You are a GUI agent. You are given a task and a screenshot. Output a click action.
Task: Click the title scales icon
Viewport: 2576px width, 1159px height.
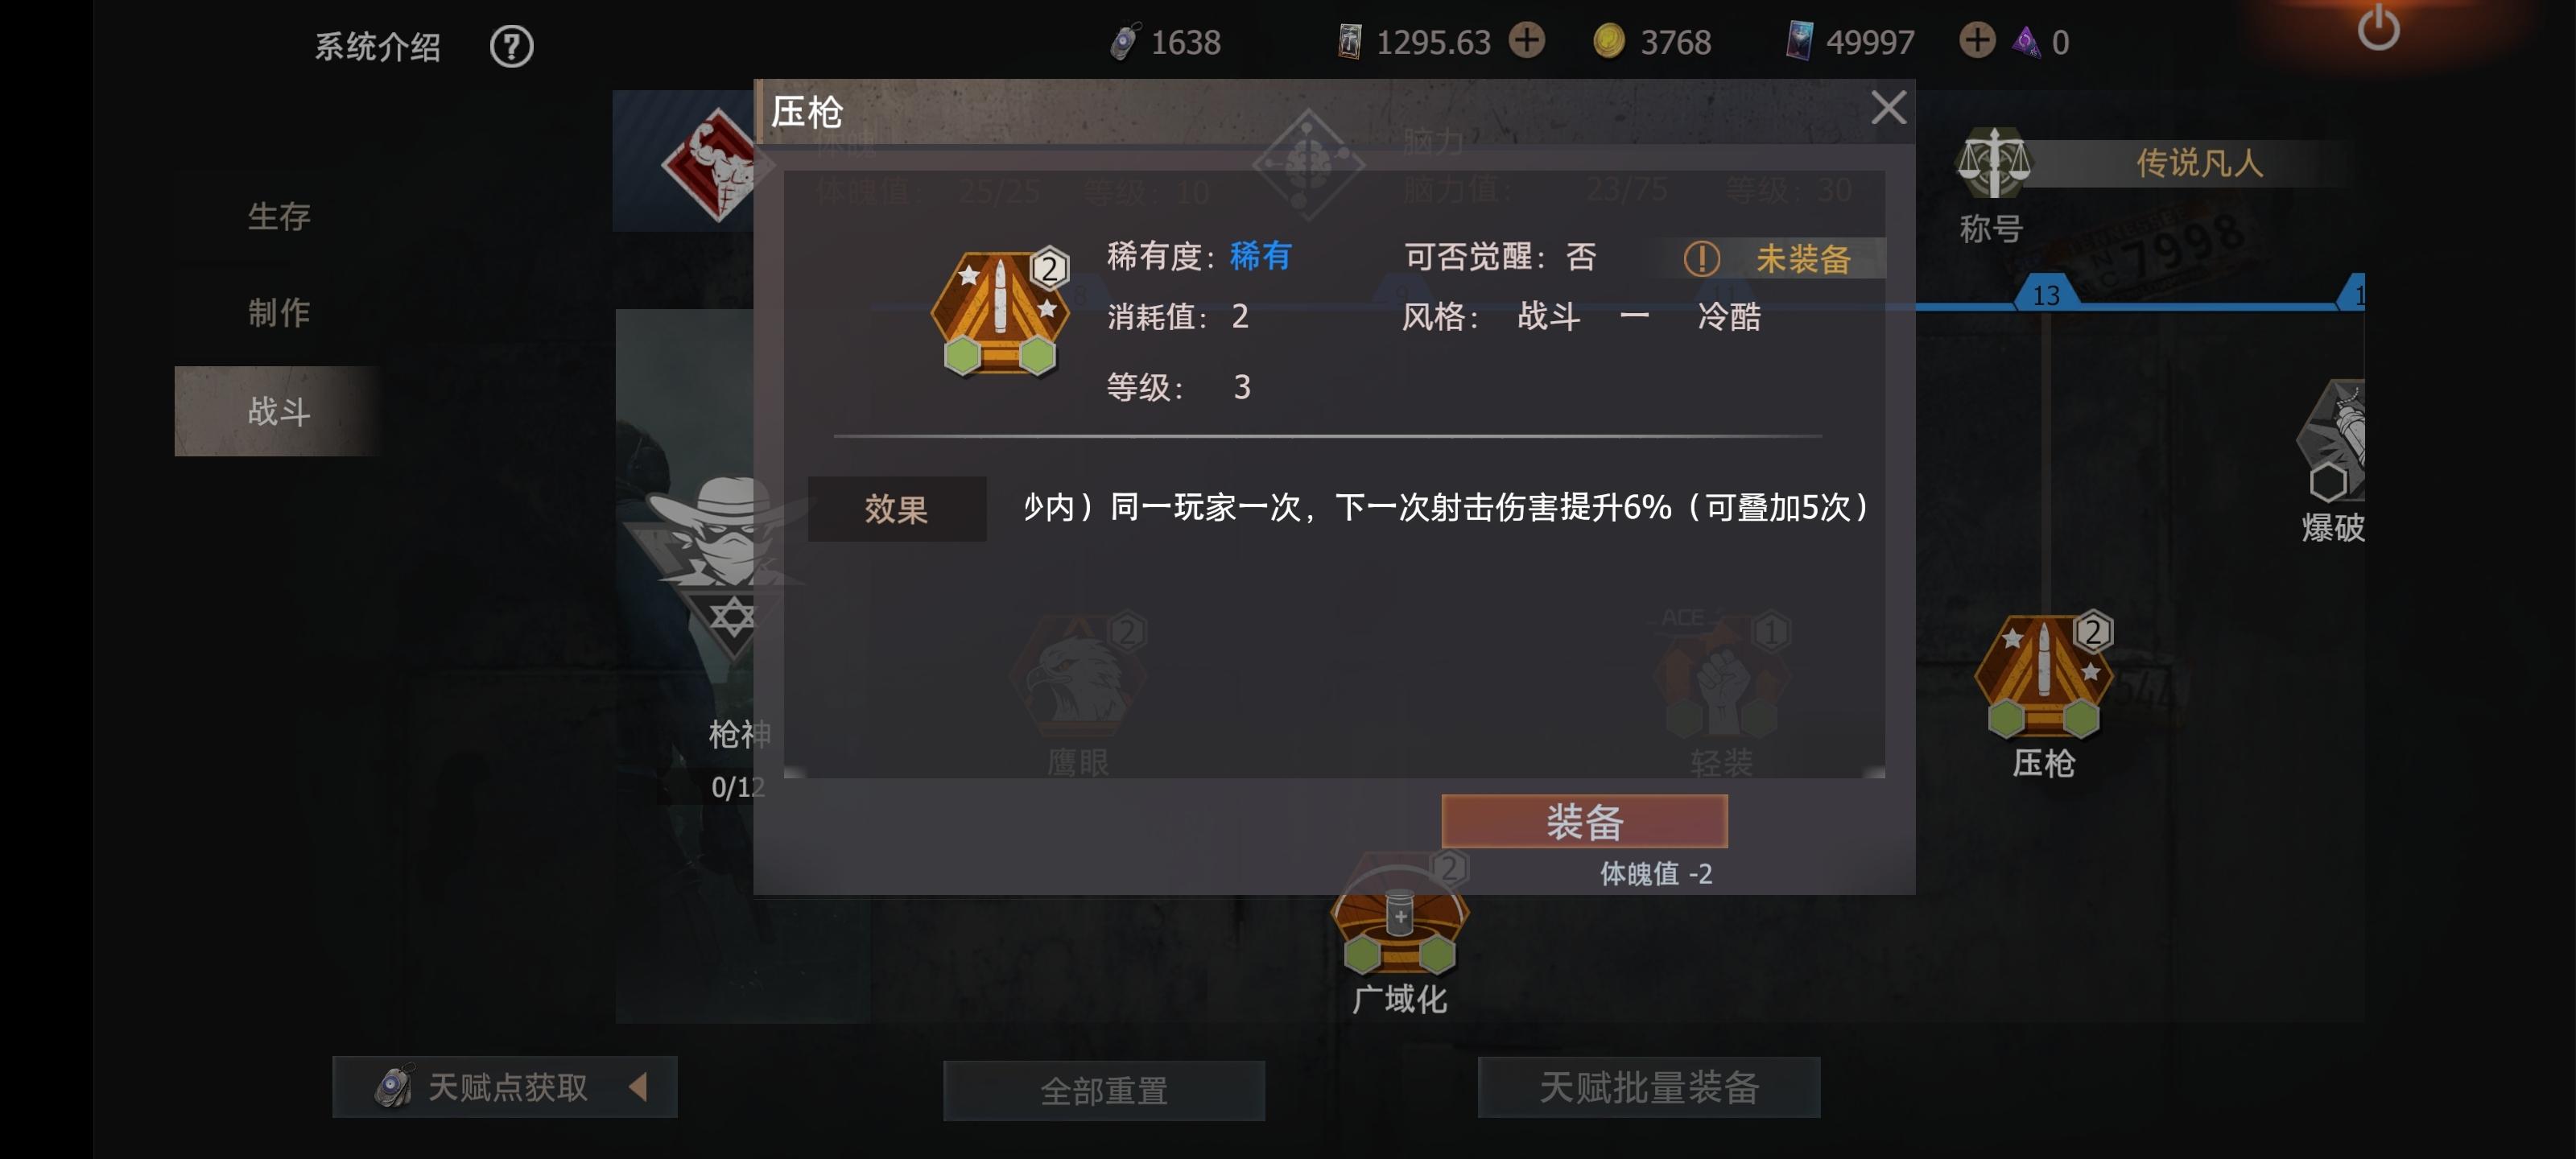coord(1993,162)
